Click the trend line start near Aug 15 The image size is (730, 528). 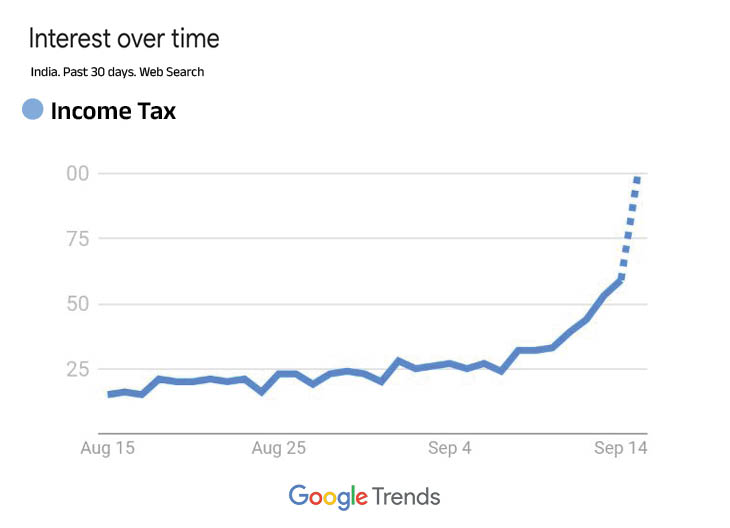110,394
